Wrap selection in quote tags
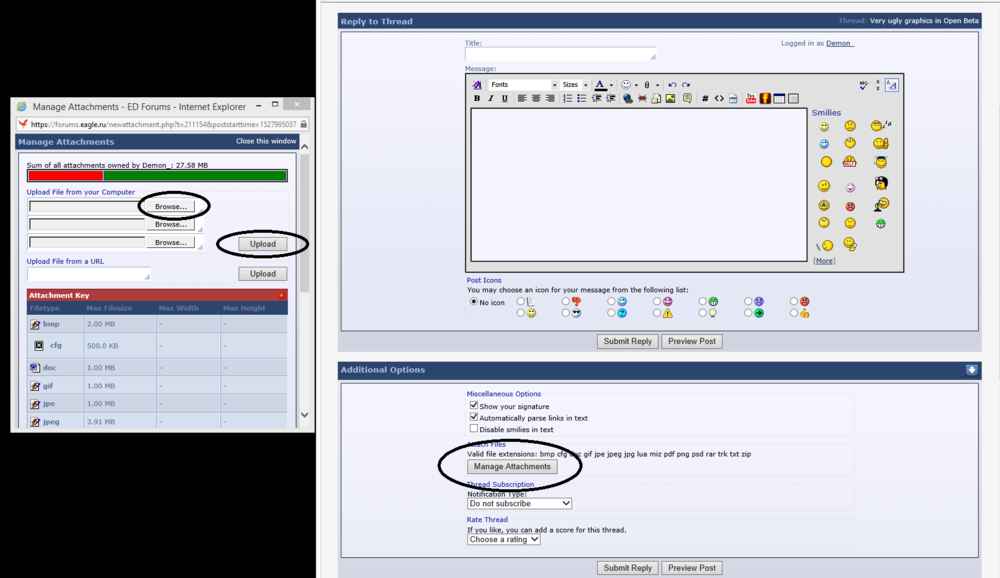Viewport: 1000px width, 578px height. (687, 98)
